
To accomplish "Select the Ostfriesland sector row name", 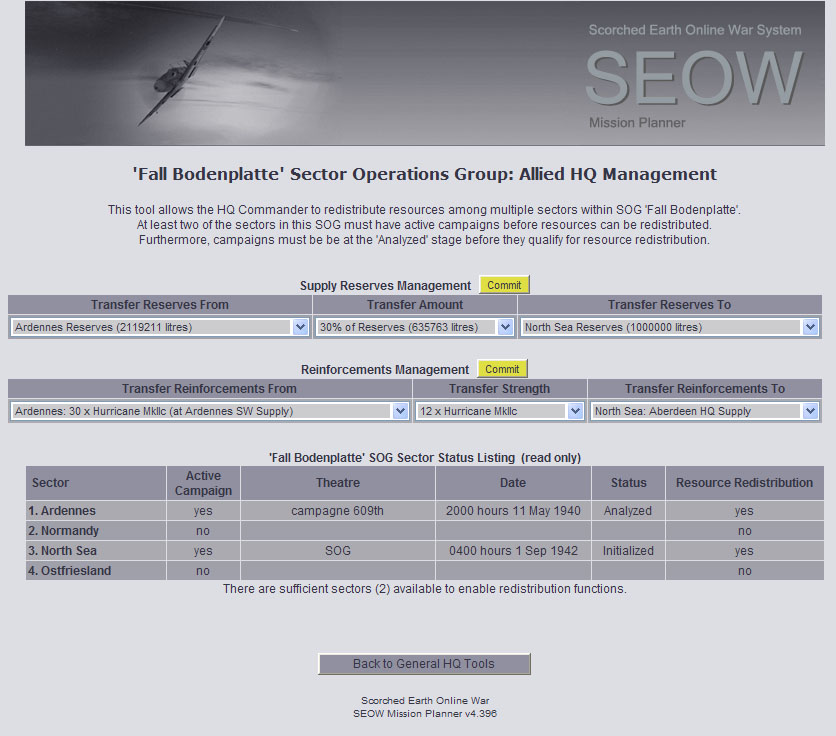I will point(76,571).
